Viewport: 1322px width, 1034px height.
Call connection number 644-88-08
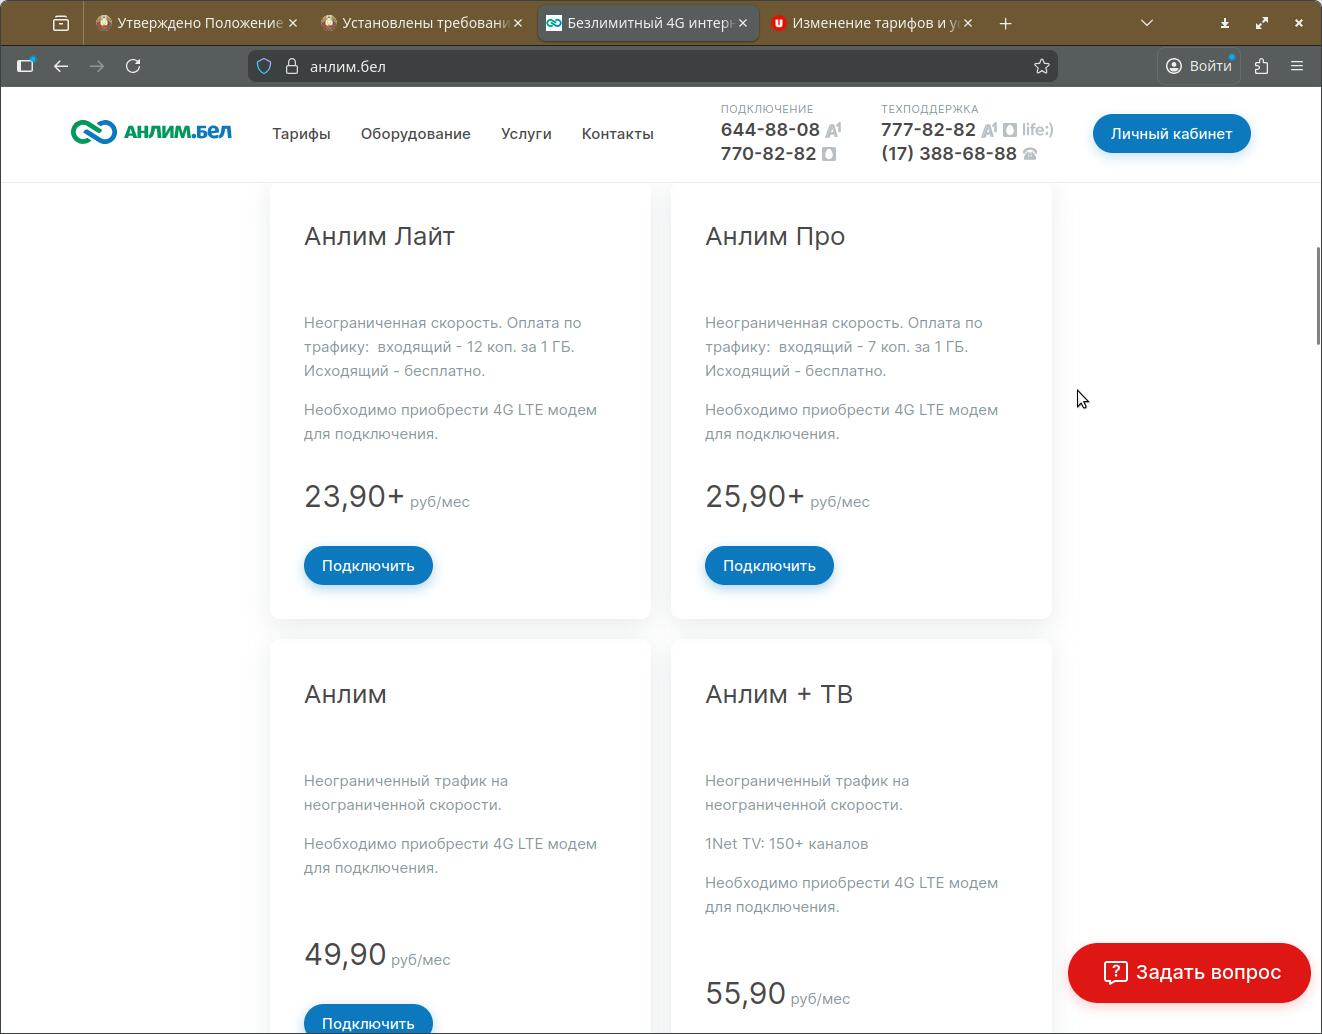click(770, 130)
